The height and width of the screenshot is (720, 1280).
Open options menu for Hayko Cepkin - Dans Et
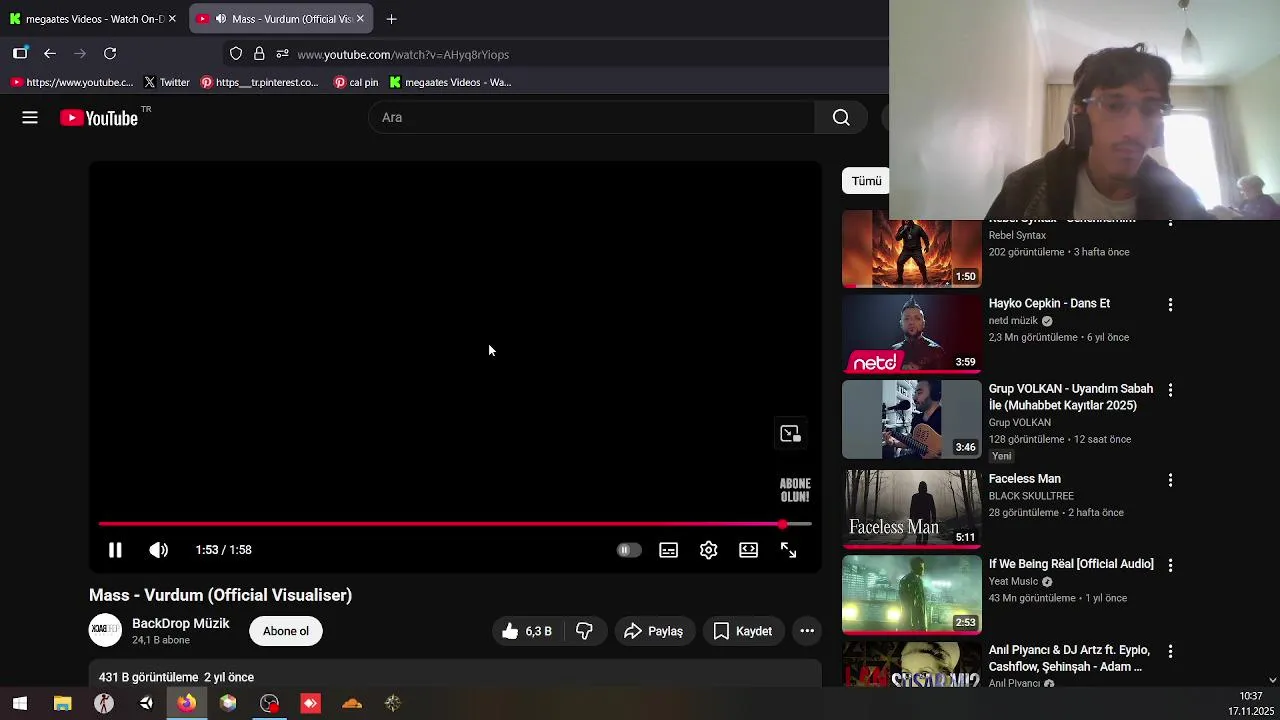(x=1170, y=304)
